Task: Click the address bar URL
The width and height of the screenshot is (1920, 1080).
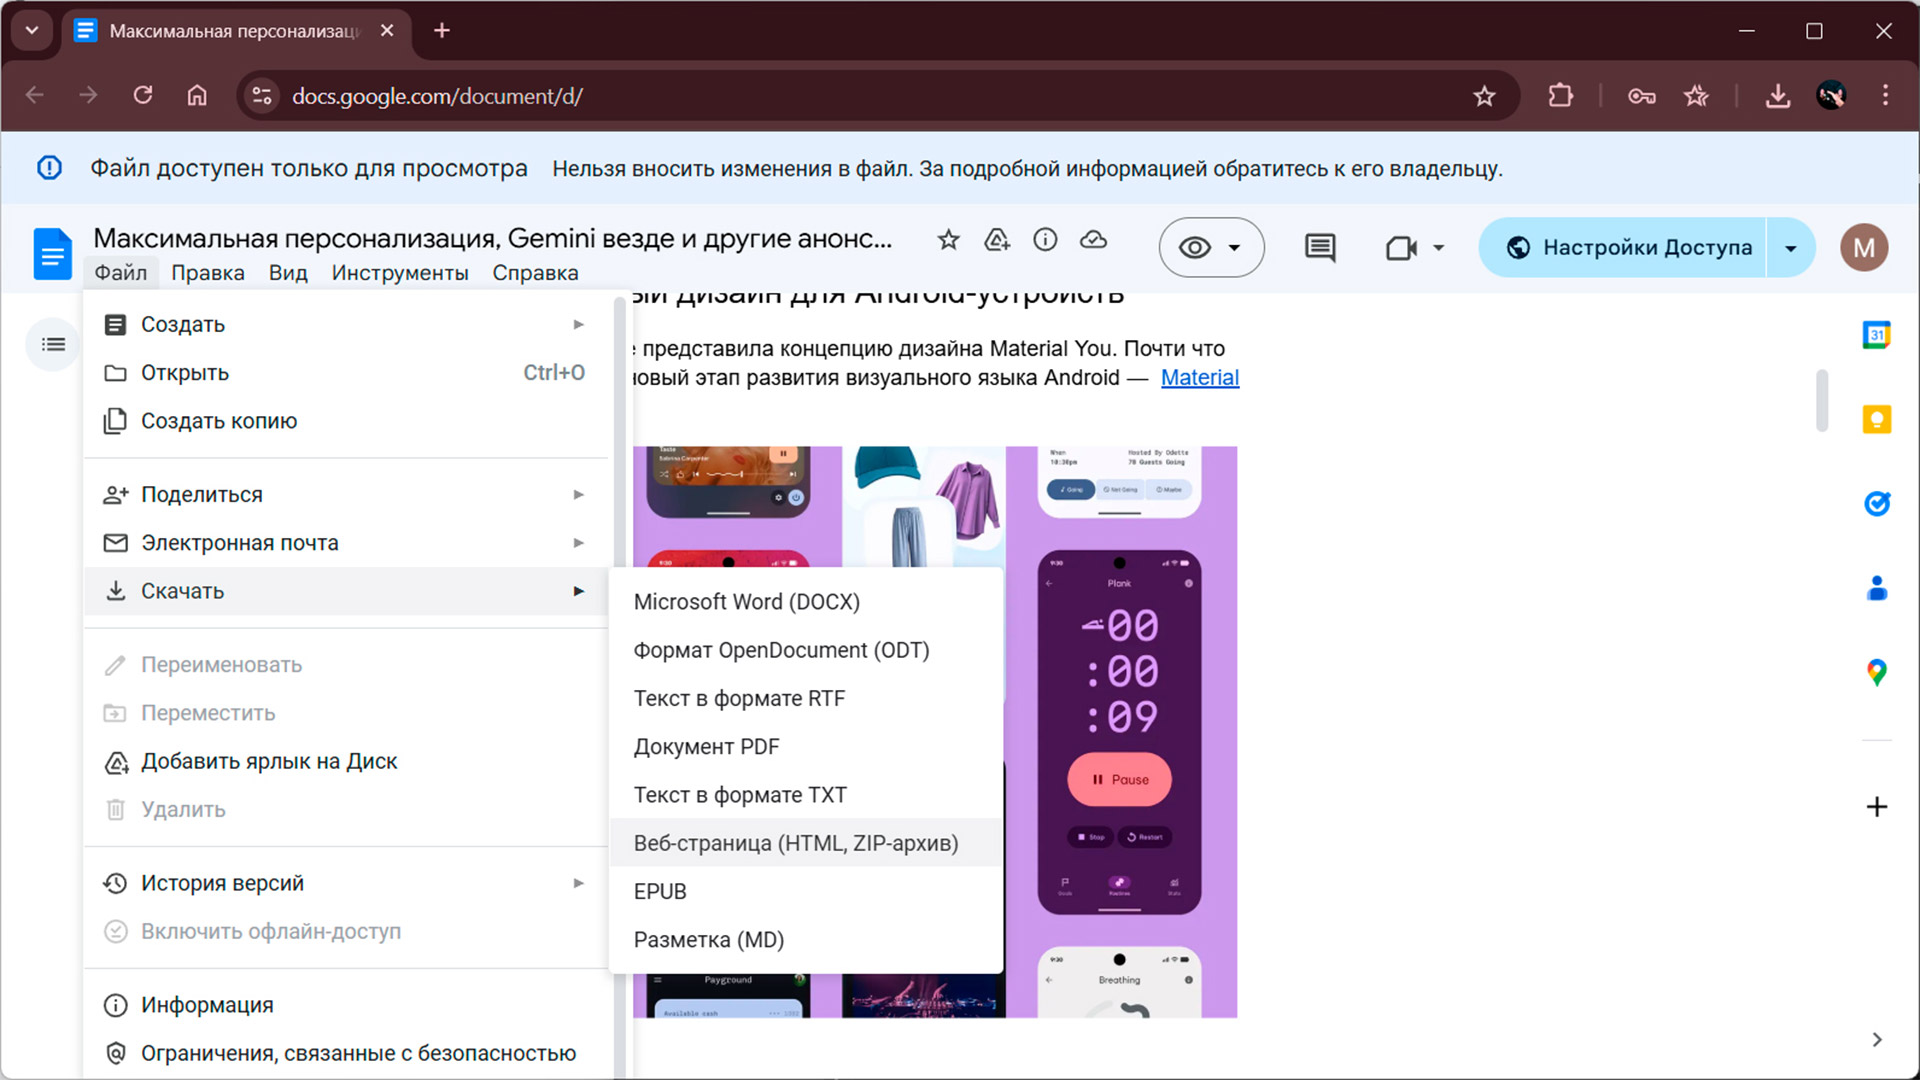Action: coord(437,96)
